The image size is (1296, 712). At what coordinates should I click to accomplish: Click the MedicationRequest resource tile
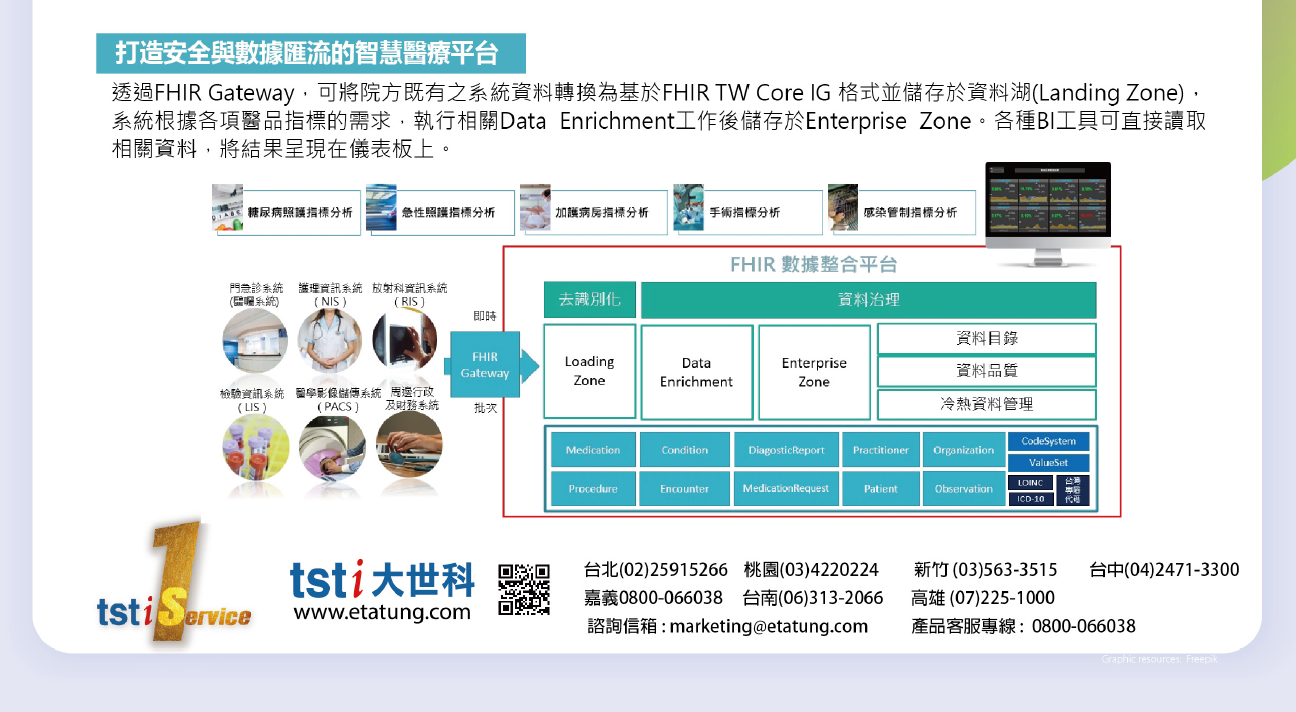(x=786, y=489)
